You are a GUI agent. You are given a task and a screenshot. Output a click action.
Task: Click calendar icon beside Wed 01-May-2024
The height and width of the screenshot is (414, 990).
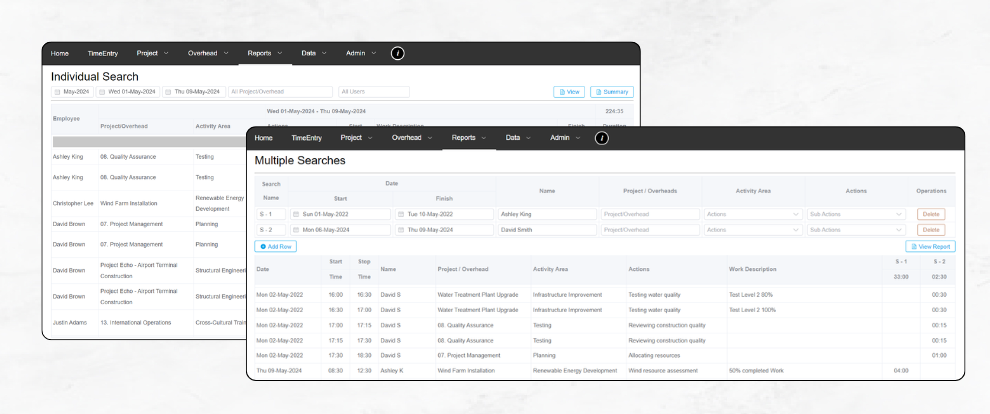(x=101, y=92)
